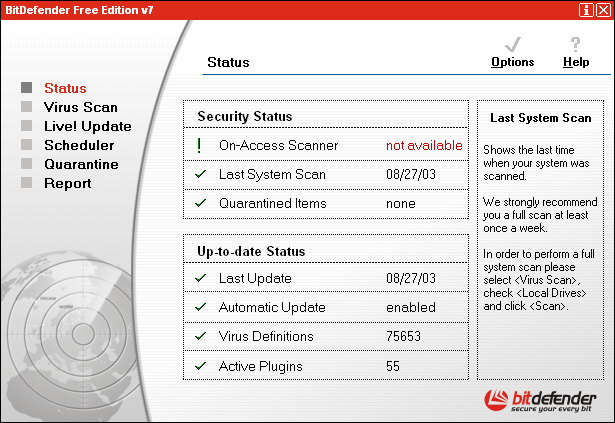Click the Last Update date 08/27/03

point(411,278)
